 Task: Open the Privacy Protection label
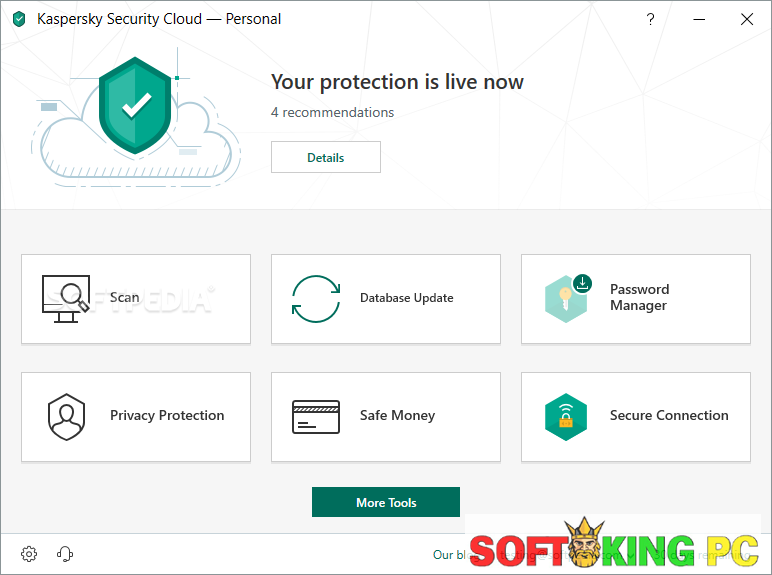coord(167,416)
